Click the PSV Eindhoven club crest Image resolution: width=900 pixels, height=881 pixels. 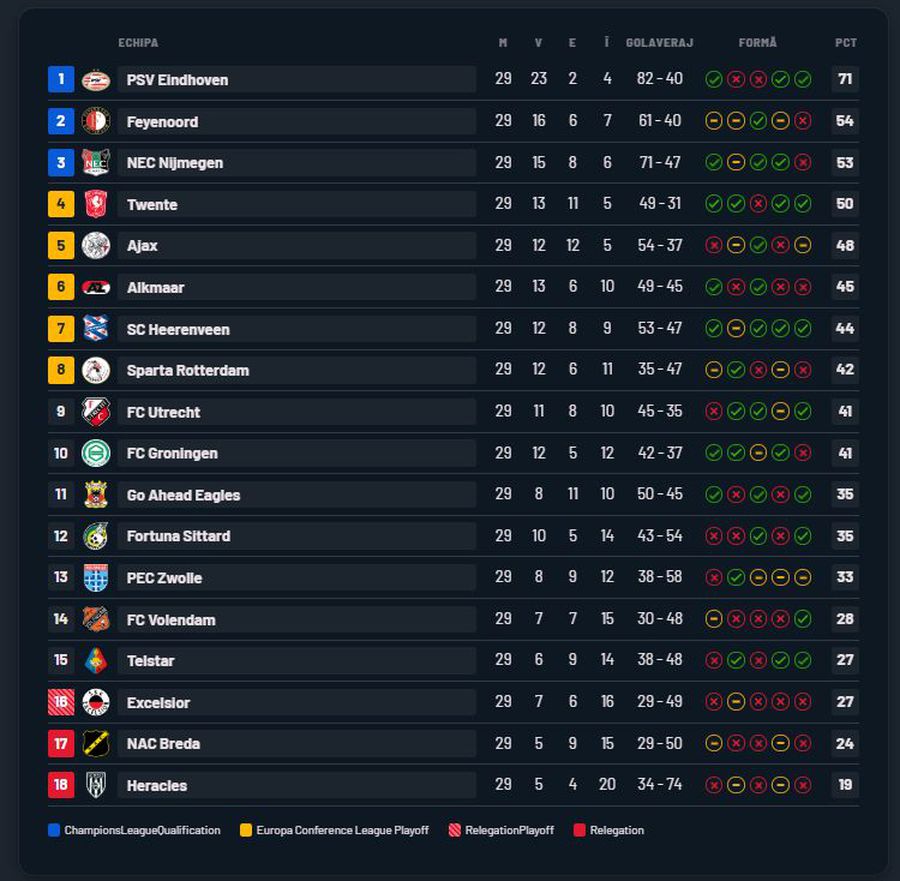click(x=96, y=80)
